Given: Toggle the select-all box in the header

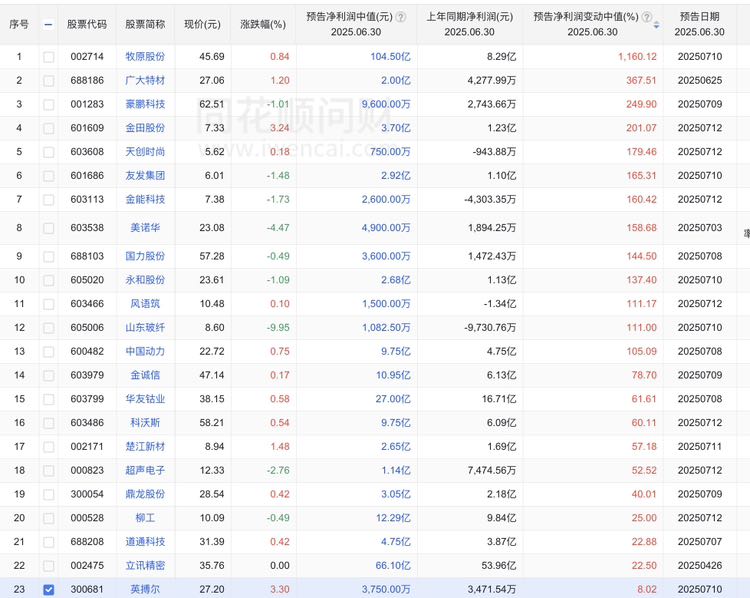Looking at the screenshot, I should (x=48, y=24).
